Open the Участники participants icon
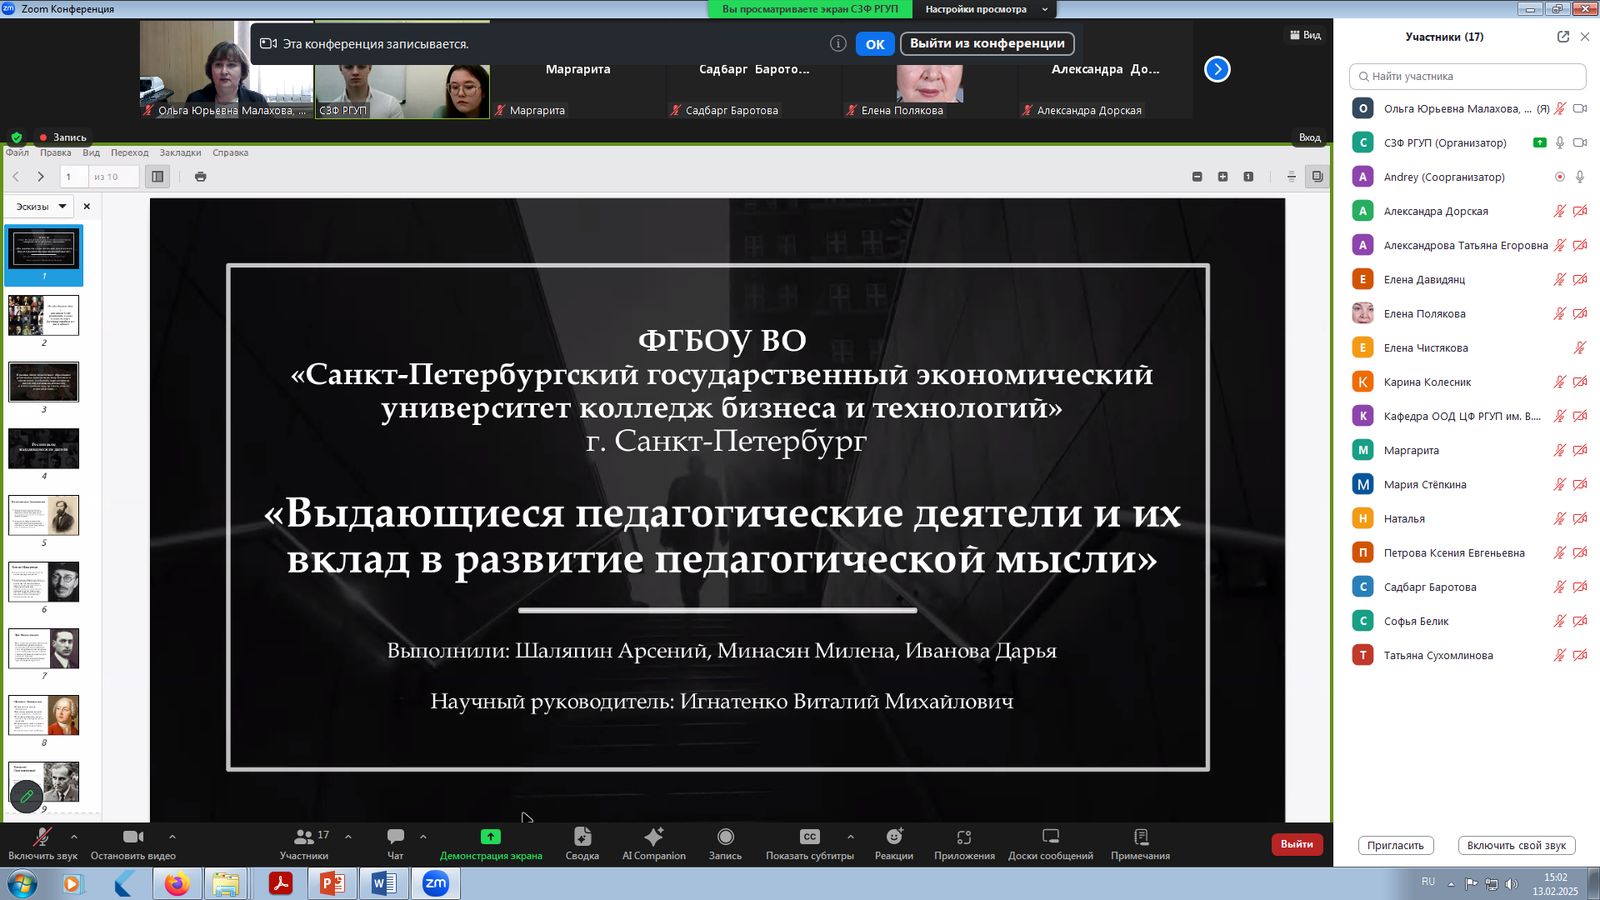This screenshot has height=900, width=1600. (x=304, y=837)
